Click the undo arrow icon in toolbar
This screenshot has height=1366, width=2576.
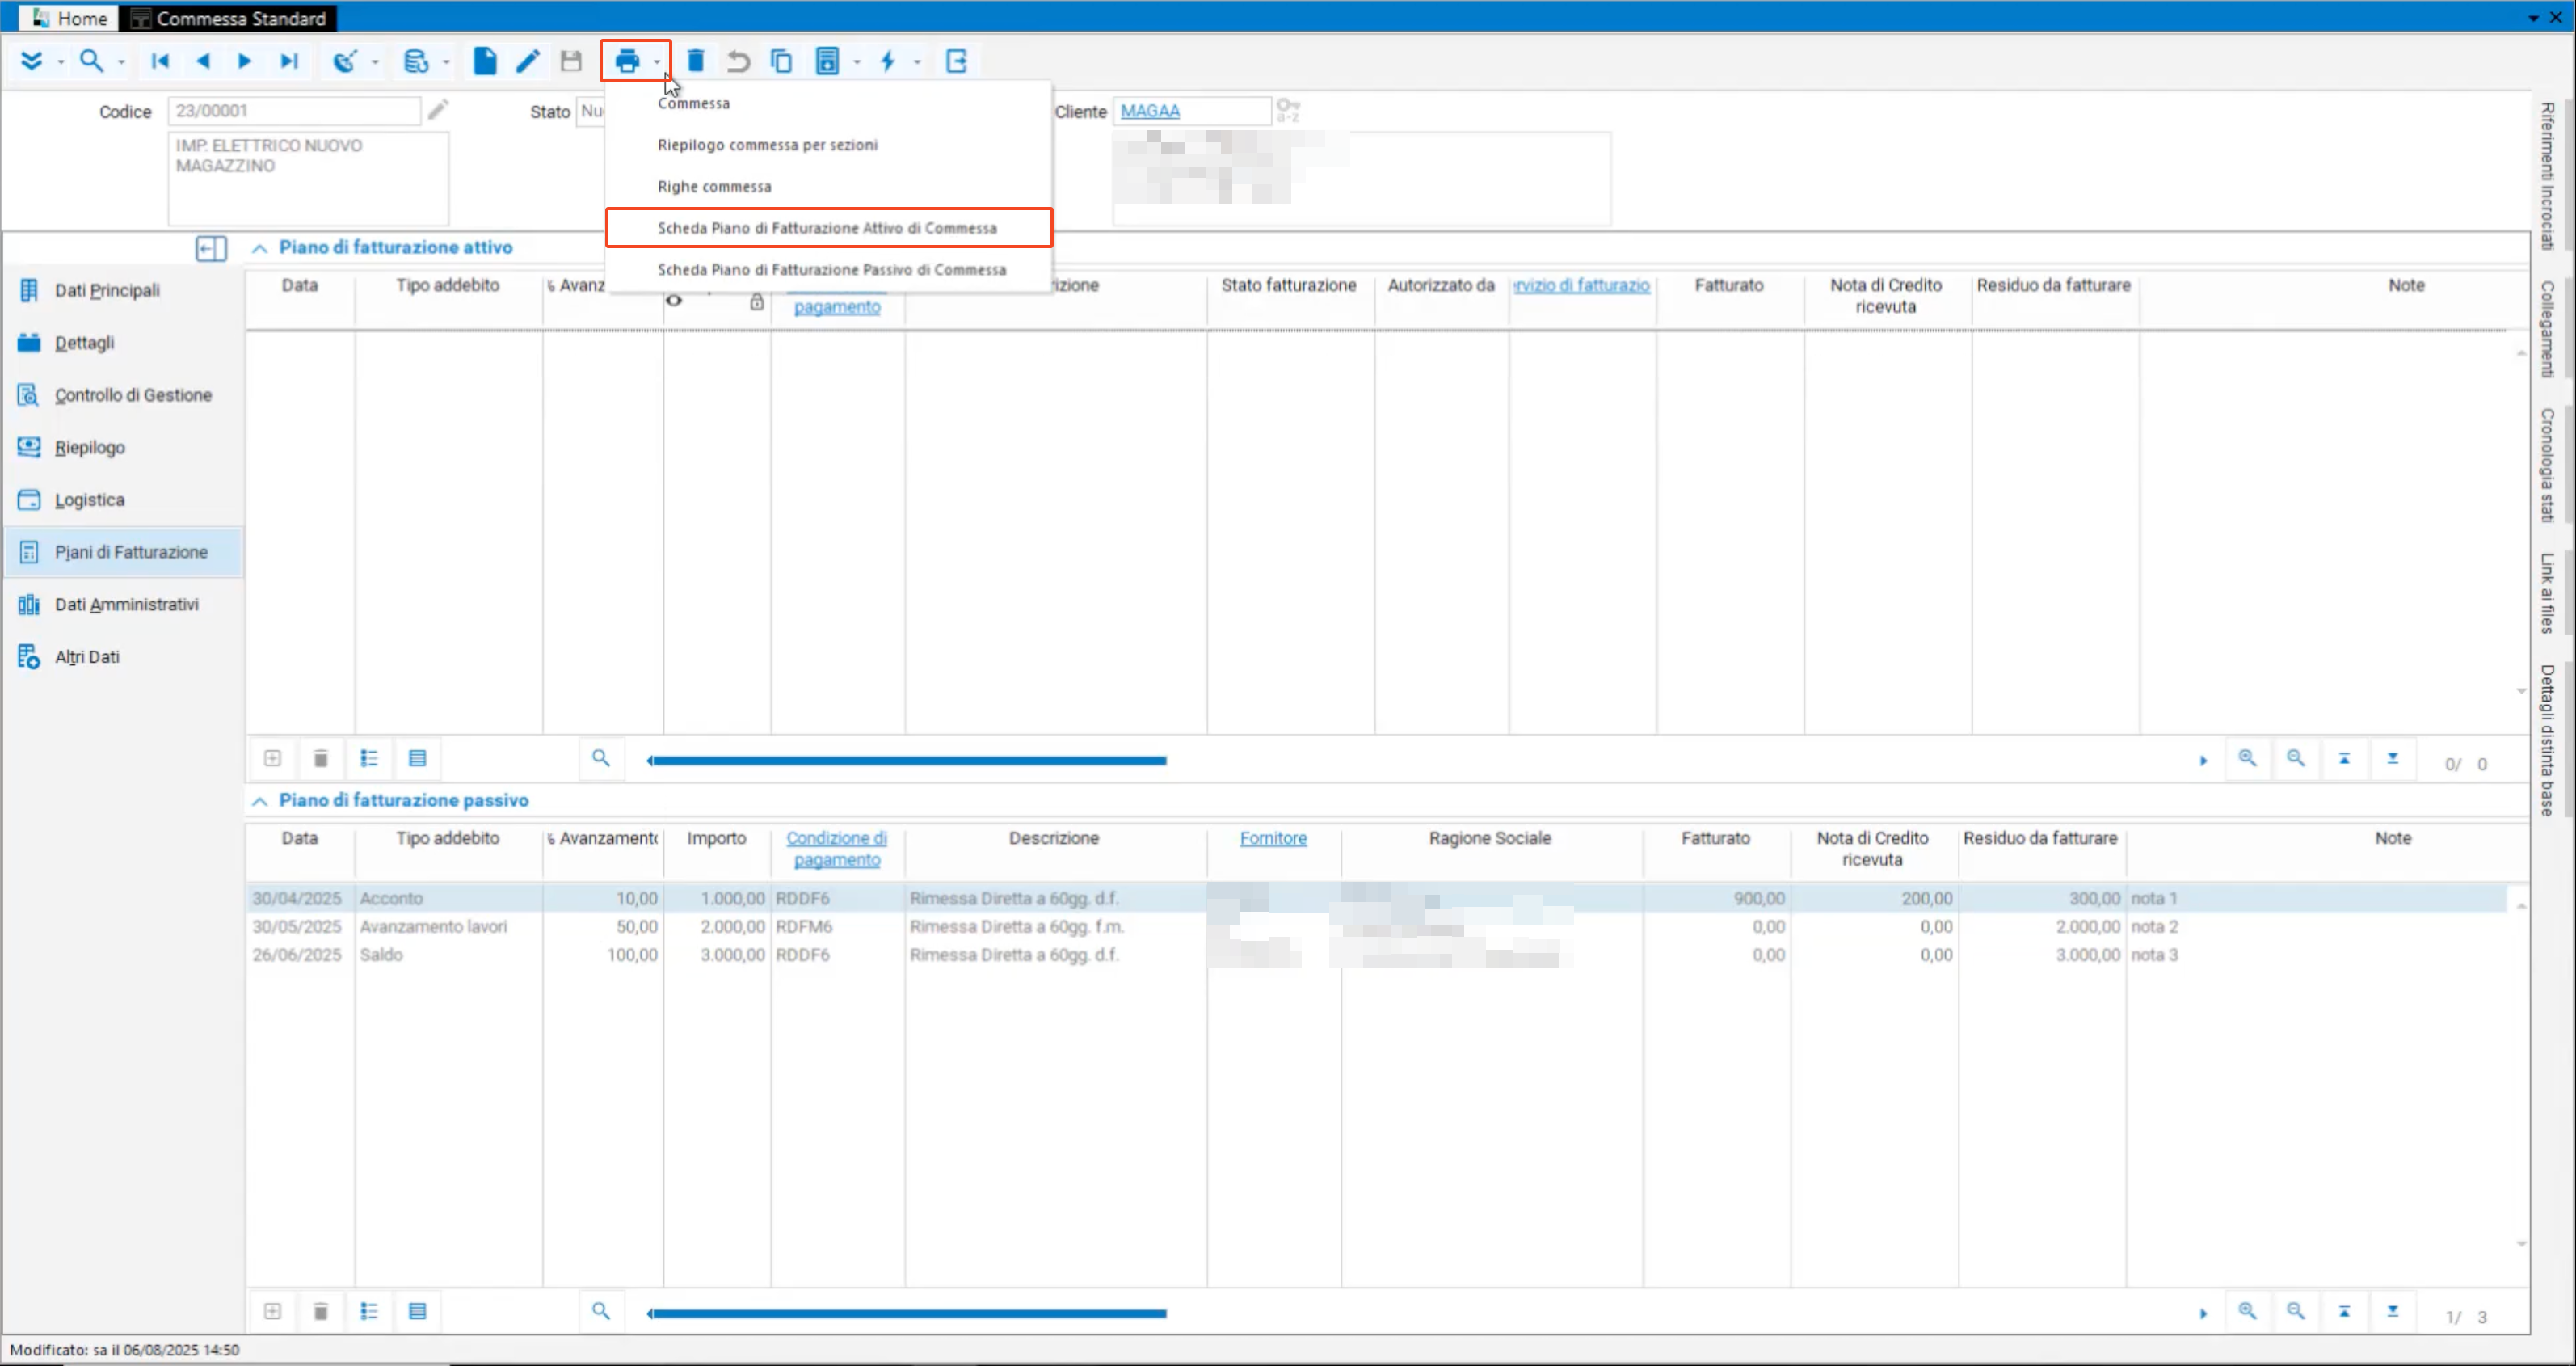coord(738,61)
